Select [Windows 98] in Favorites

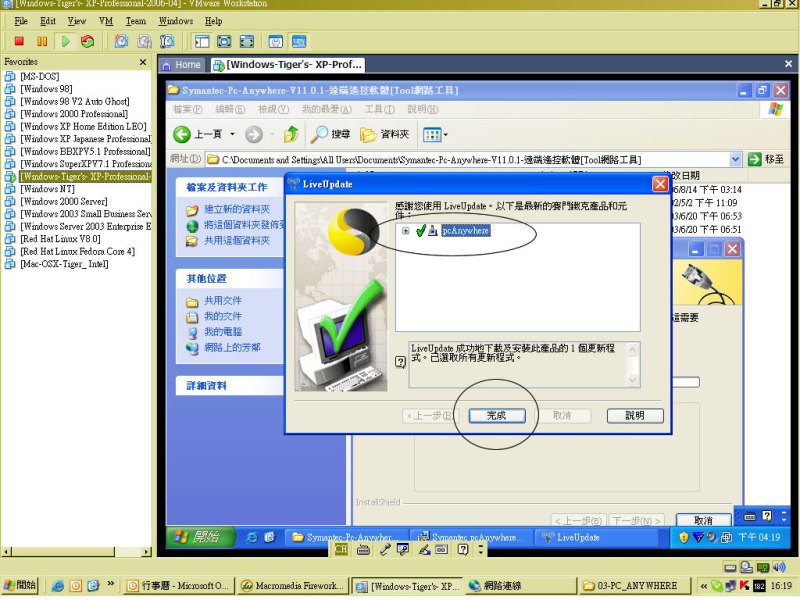(x=46, y=89)
